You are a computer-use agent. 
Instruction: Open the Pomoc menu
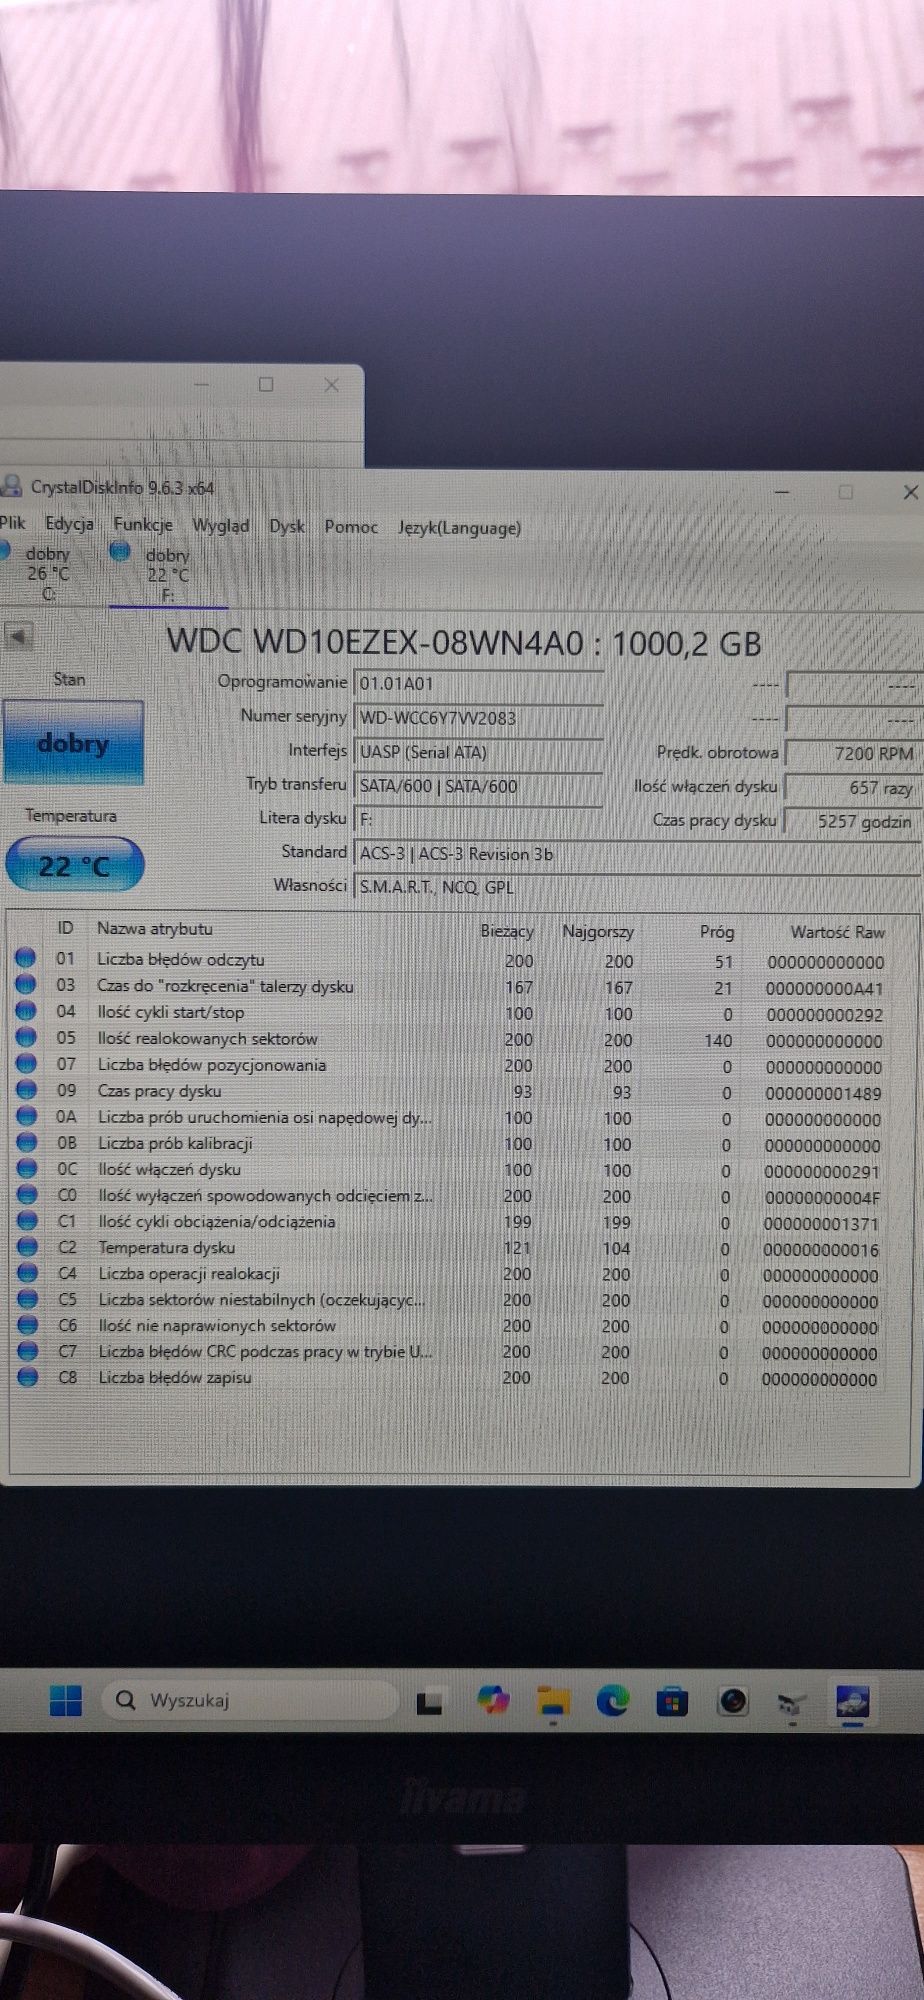pyautogui.click(x=351, y=527)
